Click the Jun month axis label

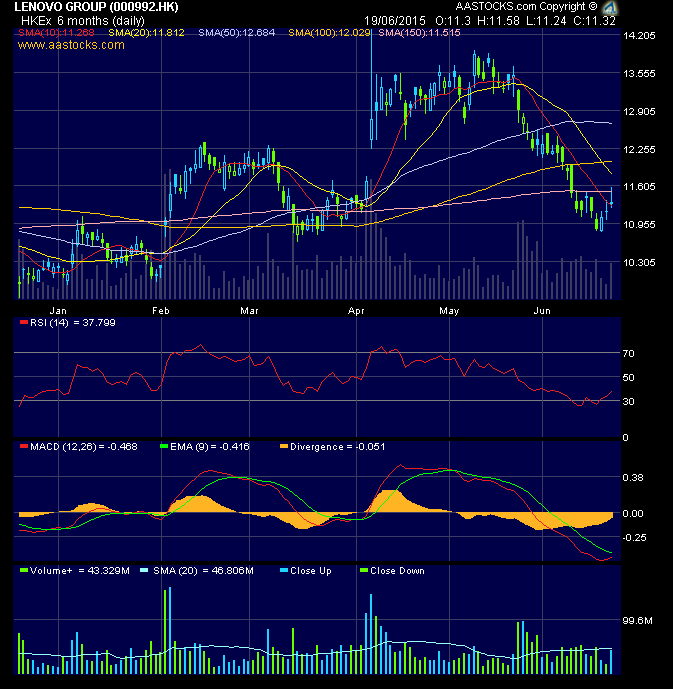tap(542, 311)
